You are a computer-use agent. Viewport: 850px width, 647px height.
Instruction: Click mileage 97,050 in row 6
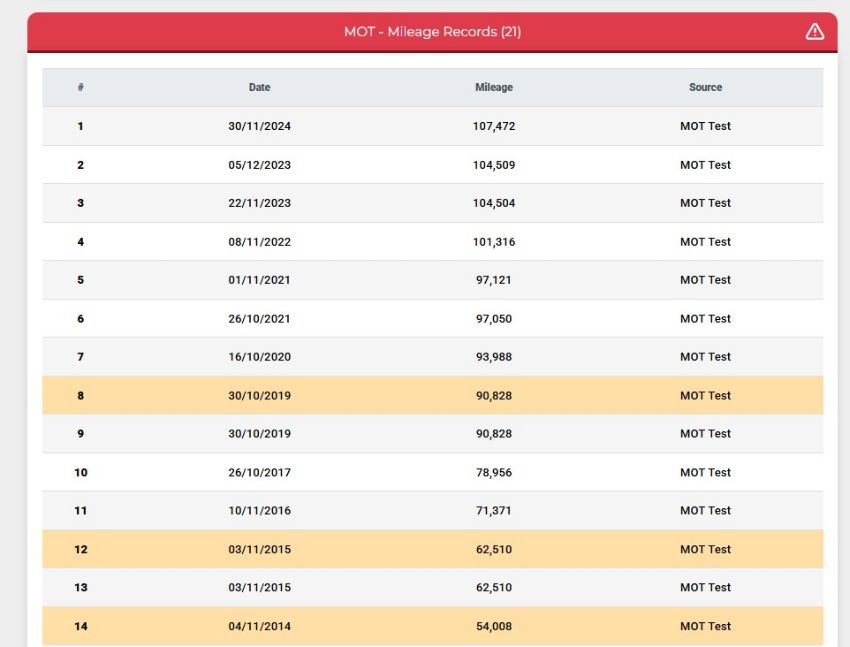(x=493, y=319)
